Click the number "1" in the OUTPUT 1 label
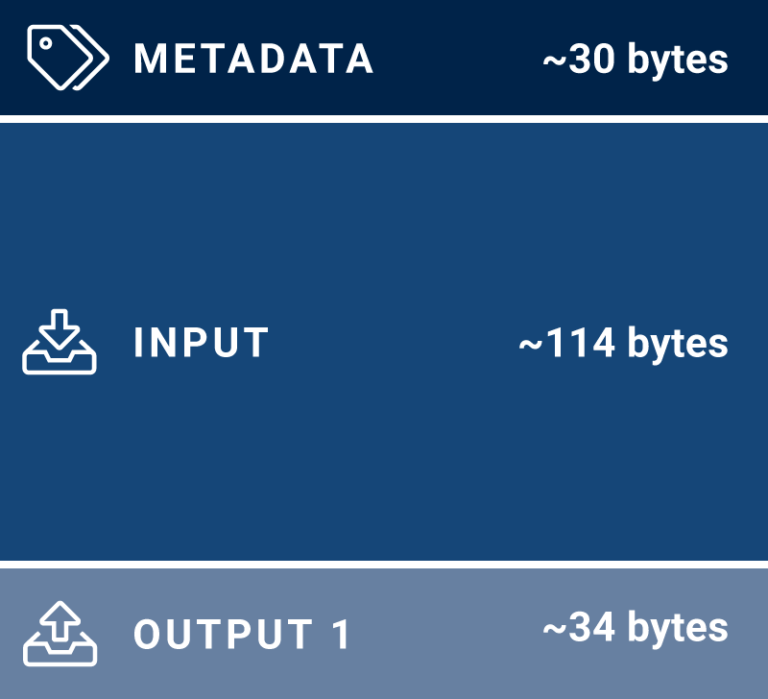Image resolution: width=768 pixels, height=699 pixels. click(x=341, y=635)
